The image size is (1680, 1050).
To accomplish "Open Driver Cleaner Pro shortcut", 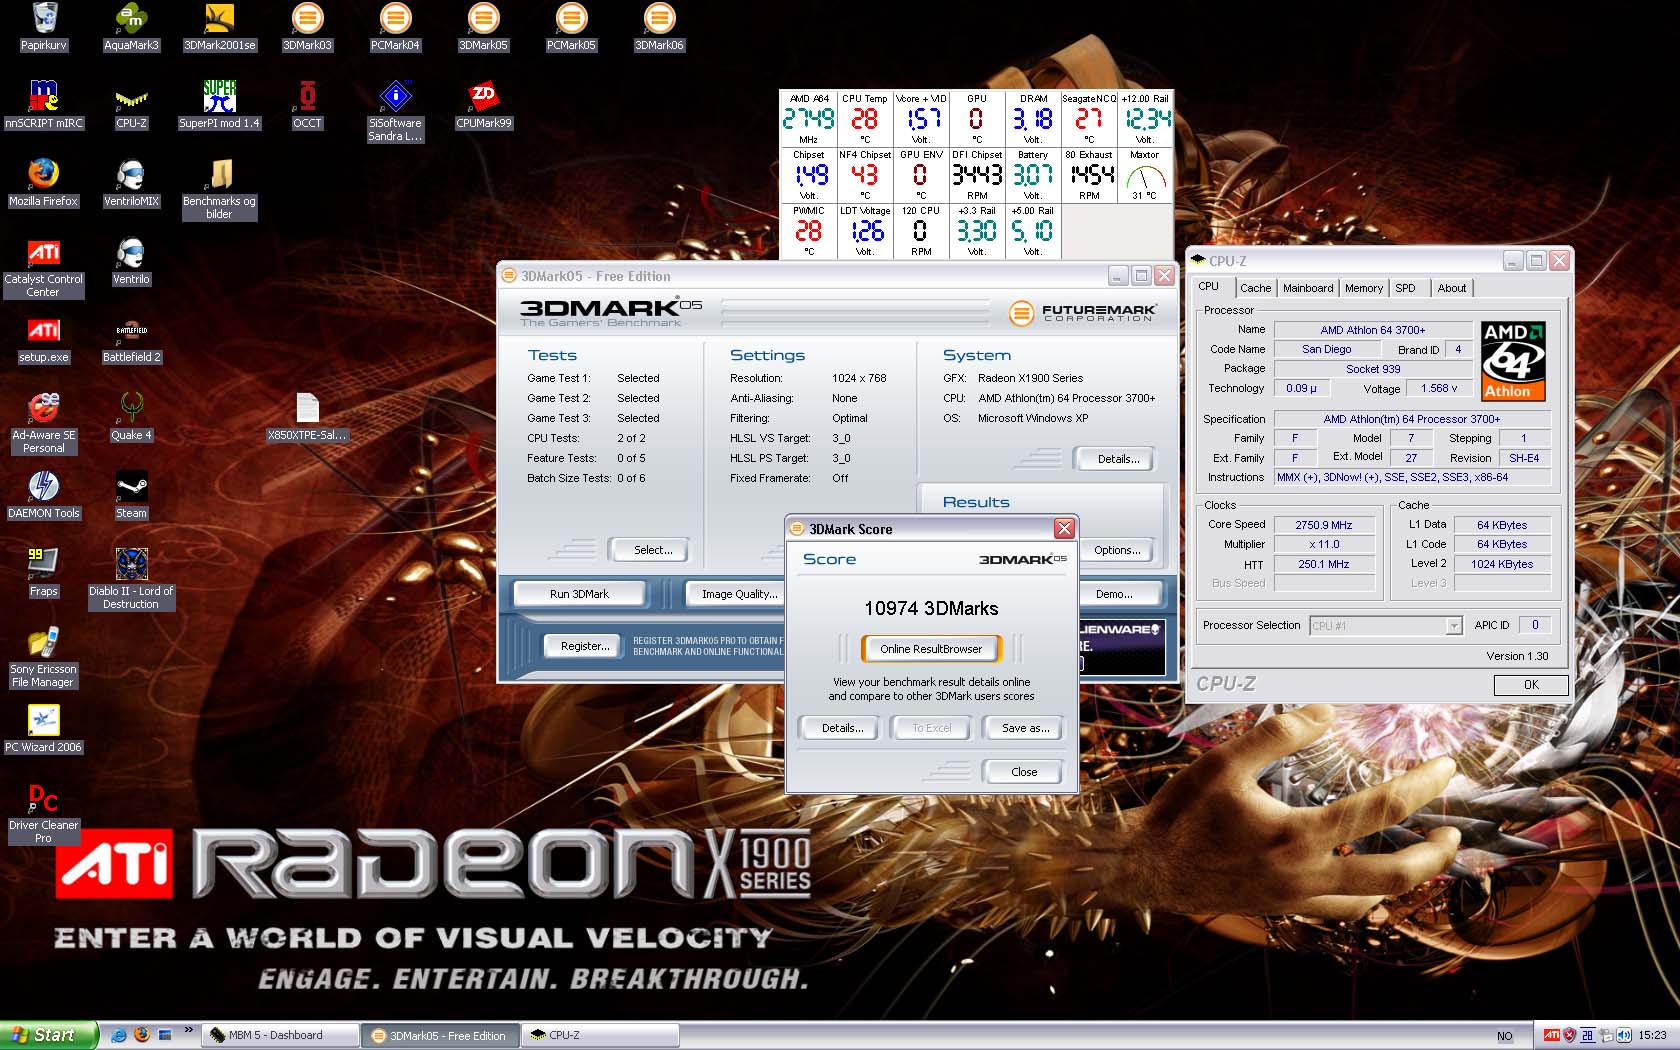I will pos(44,812).
